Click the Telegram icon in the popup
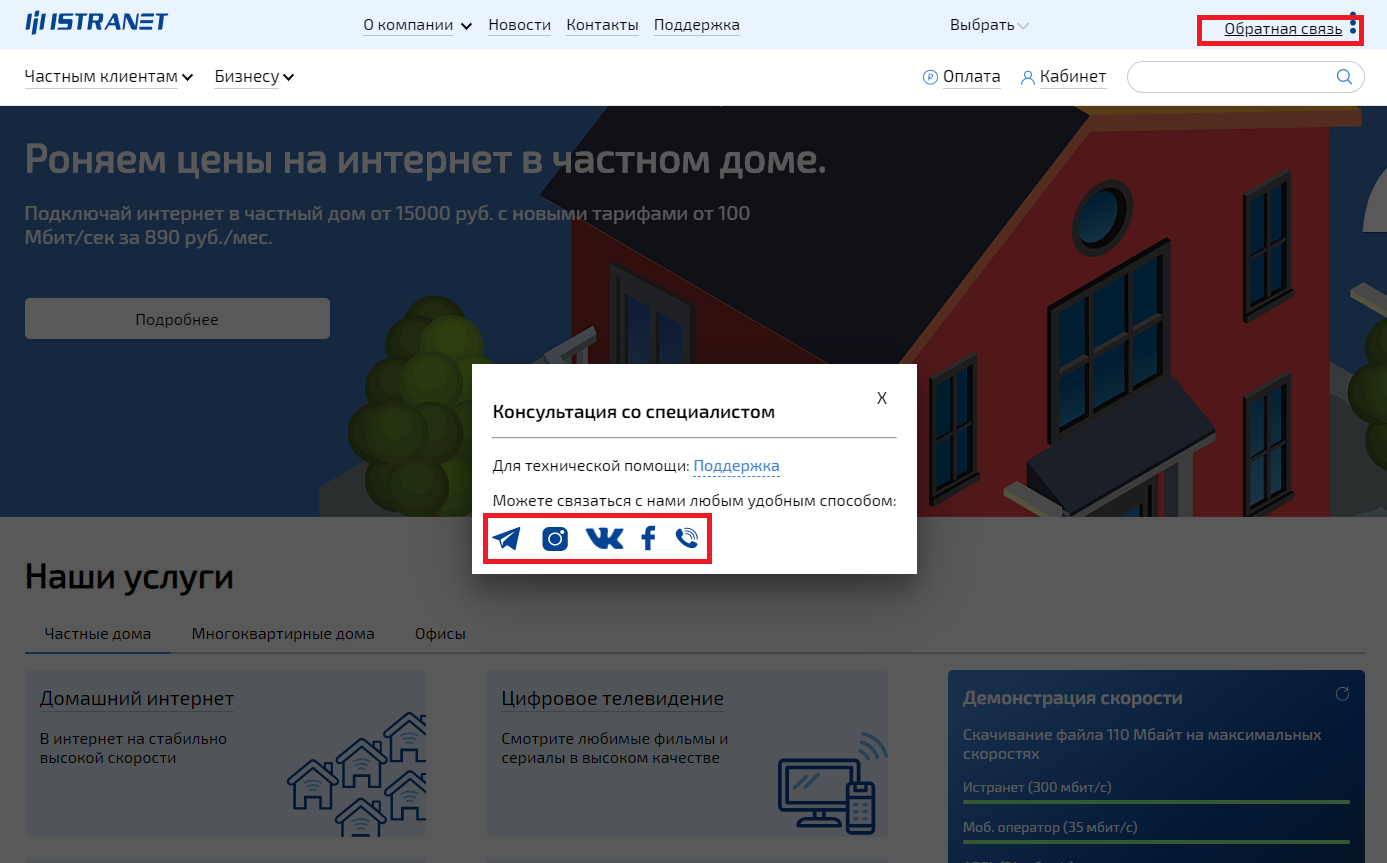 click(507, 539)
